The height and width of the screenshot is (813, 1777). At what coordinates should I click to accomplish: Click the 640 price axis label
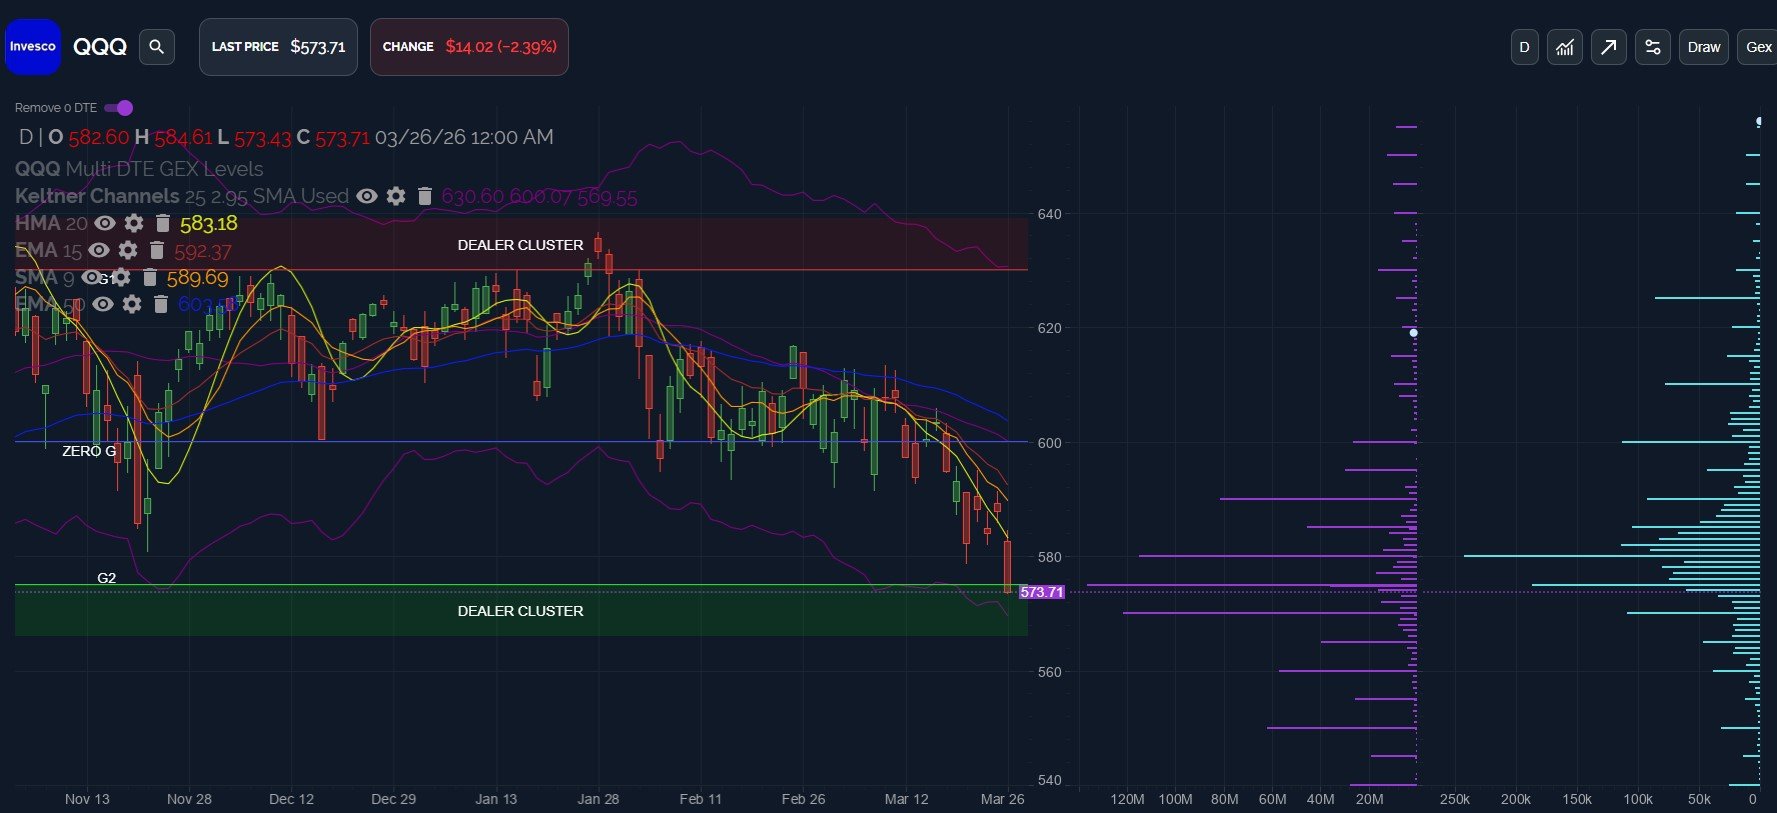[1049, 214]
